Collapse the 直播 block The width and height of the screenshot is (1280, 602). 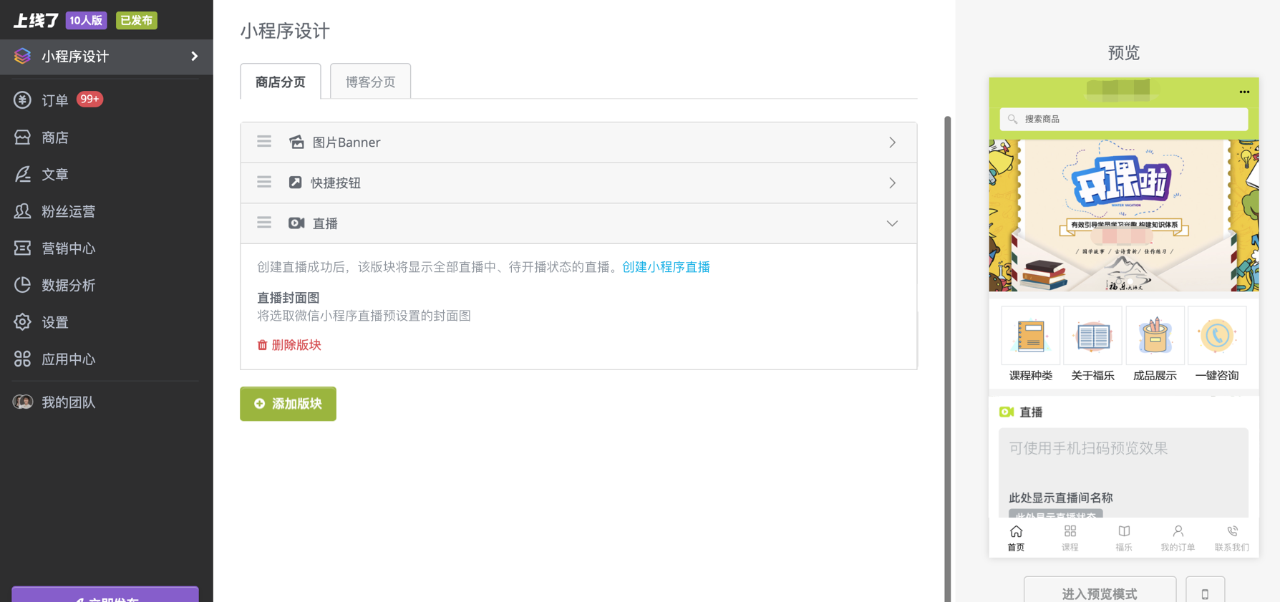[892, 224]
